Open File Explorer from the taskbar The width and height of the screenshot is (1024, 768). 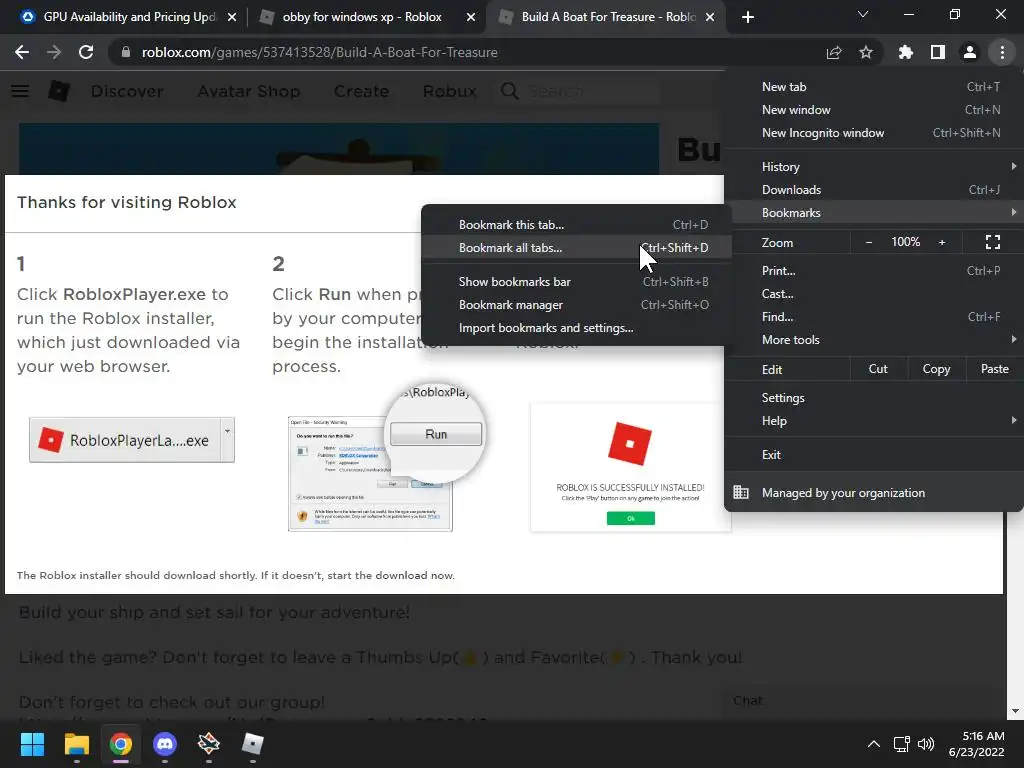click(x=76, y=744)
